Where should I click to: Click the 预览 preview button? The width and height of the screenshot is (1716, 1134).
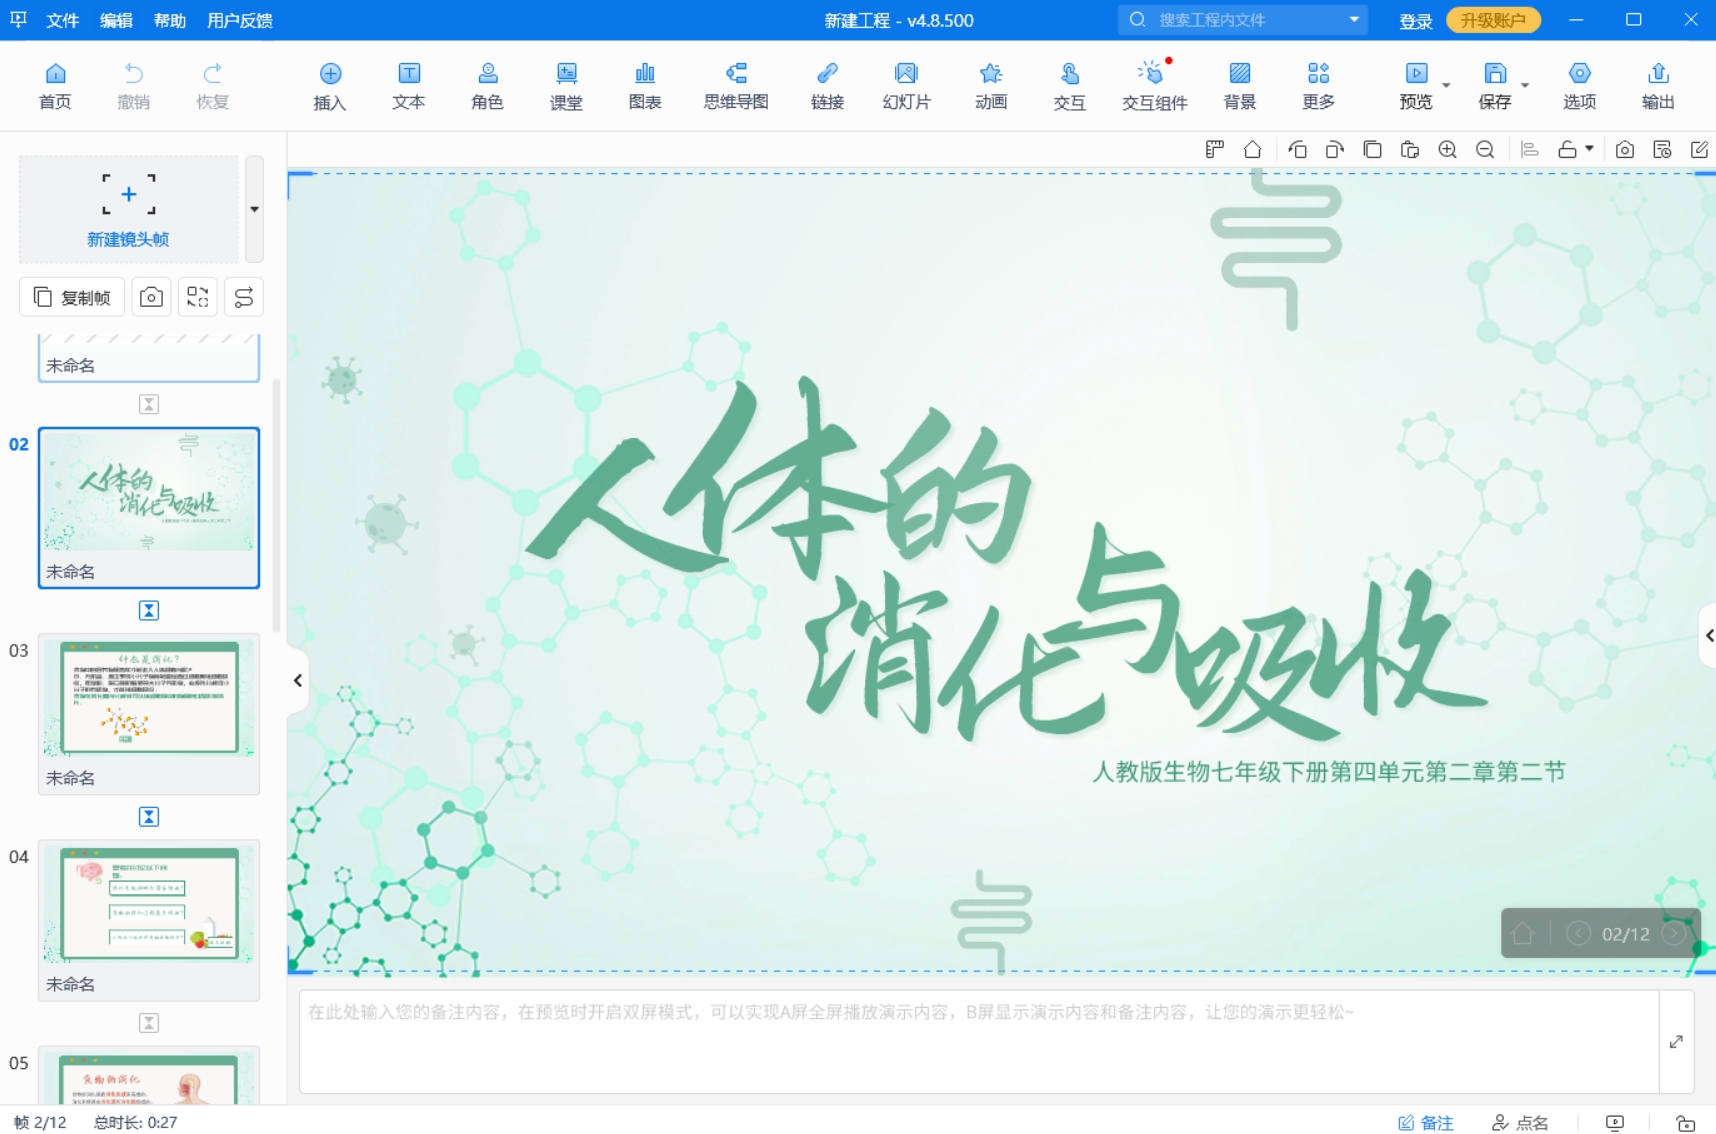[1416, 86]
